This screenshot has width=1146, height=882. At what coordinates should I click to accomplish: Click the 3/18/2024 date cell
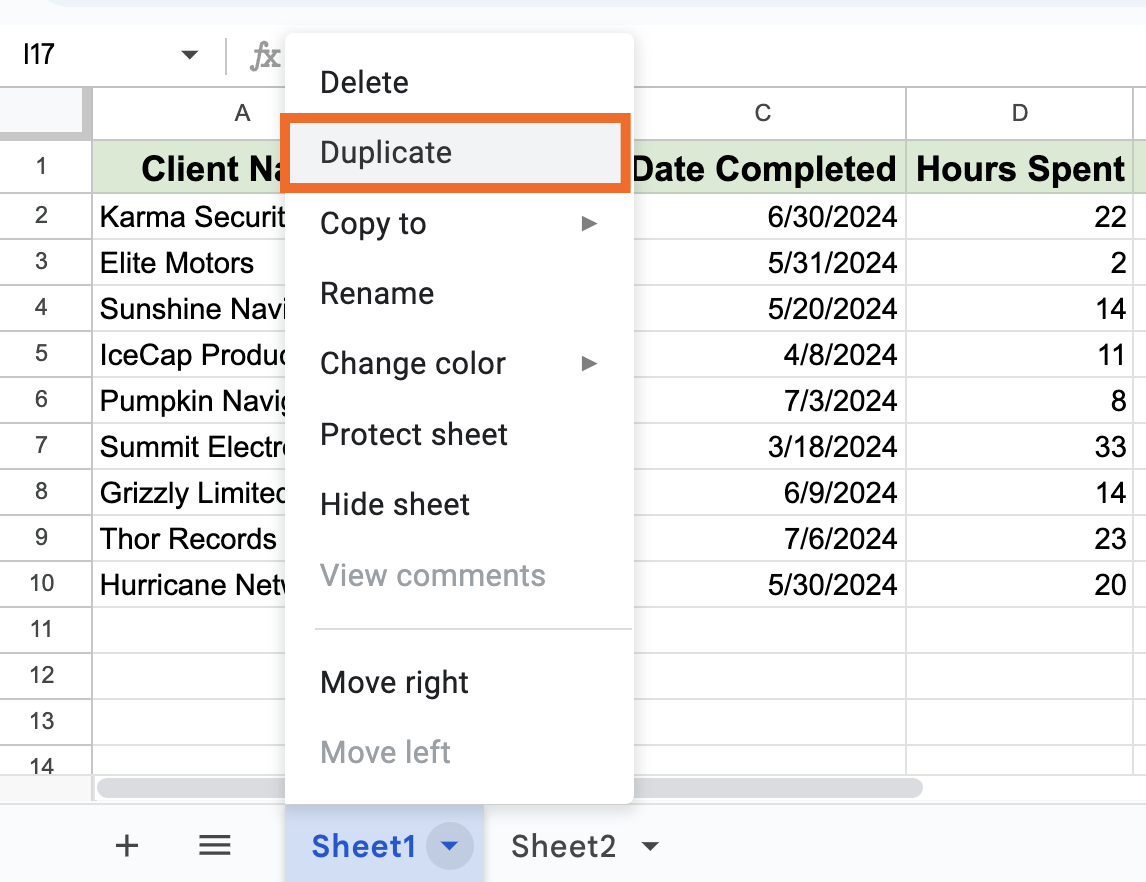(x=770, y=446)
